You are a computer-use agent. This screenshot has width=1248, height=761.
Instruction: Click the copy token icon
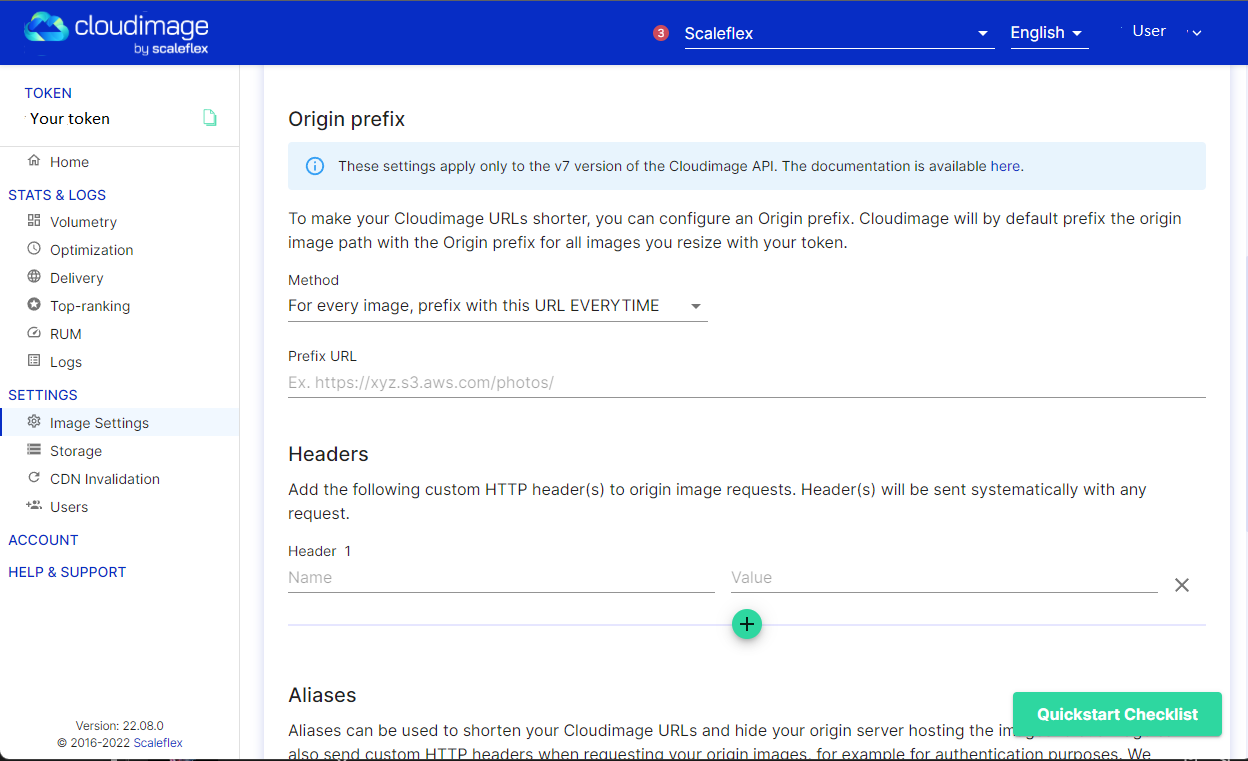click(209, 118)
